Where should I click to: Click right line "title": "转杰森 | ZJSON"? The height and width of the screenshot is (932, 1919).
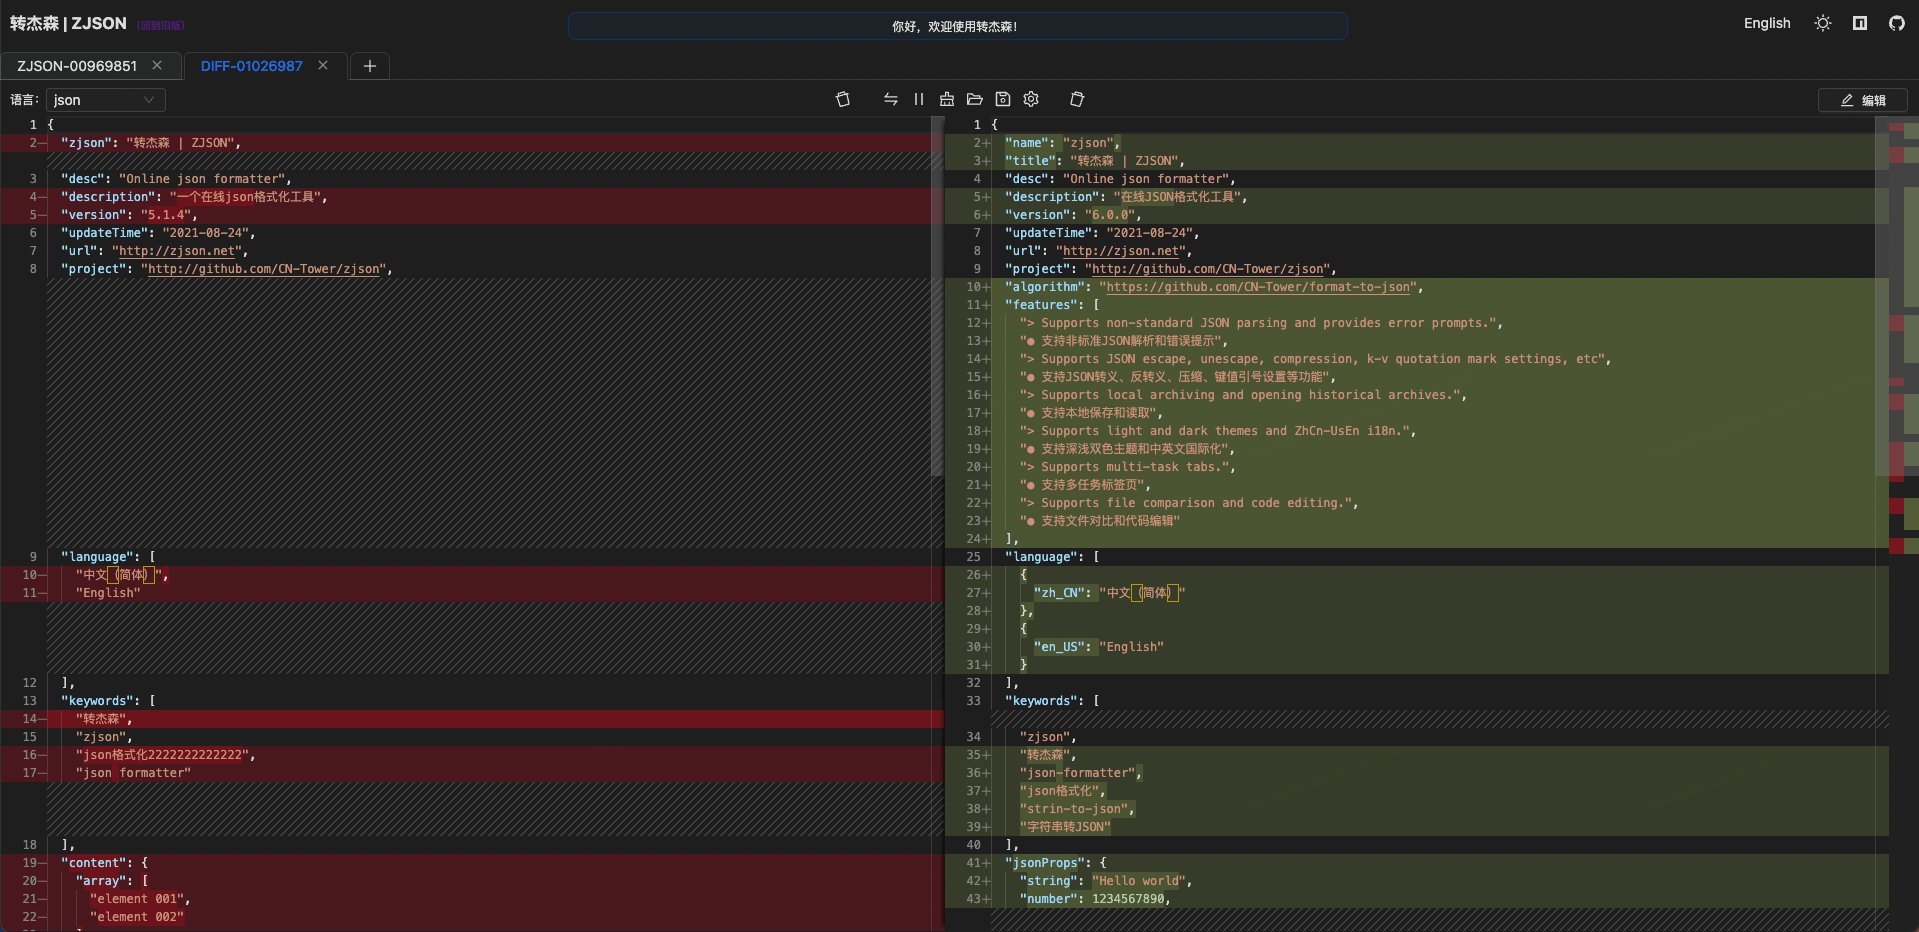click(x=1094, y=161)
